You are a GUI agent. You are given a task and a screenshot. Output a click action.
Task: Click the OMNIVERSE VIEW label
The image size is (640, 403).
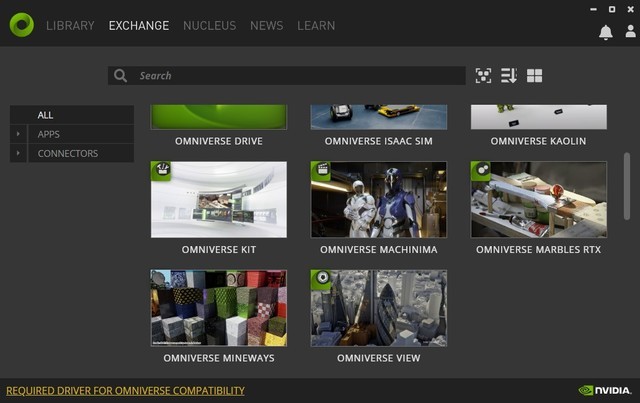(x=379, y=358)
